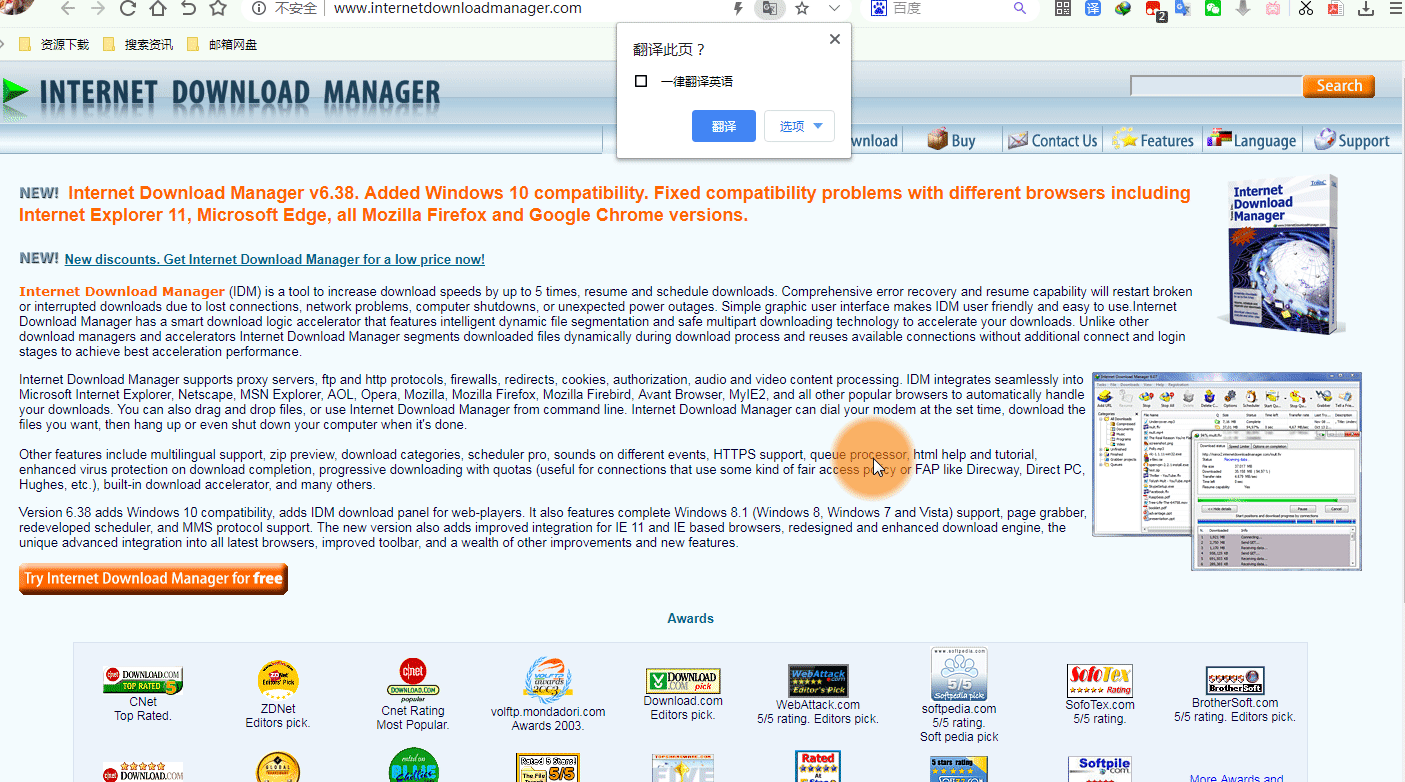This screenshot has width=1405, height=782.
Task: Click the orange v6.38 news headline
Action: pos(605,204)
